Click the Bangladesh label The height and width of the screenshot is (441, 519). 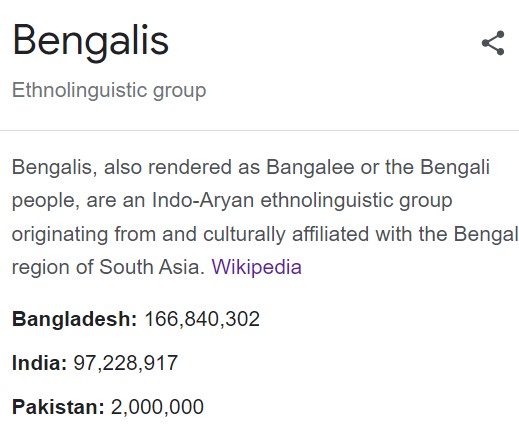click(74, 319)
